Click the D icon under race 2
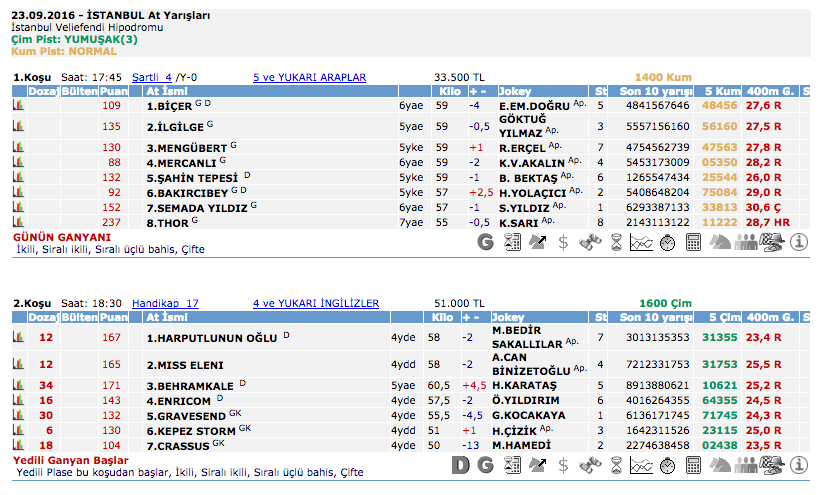 (x=460, y=465)
